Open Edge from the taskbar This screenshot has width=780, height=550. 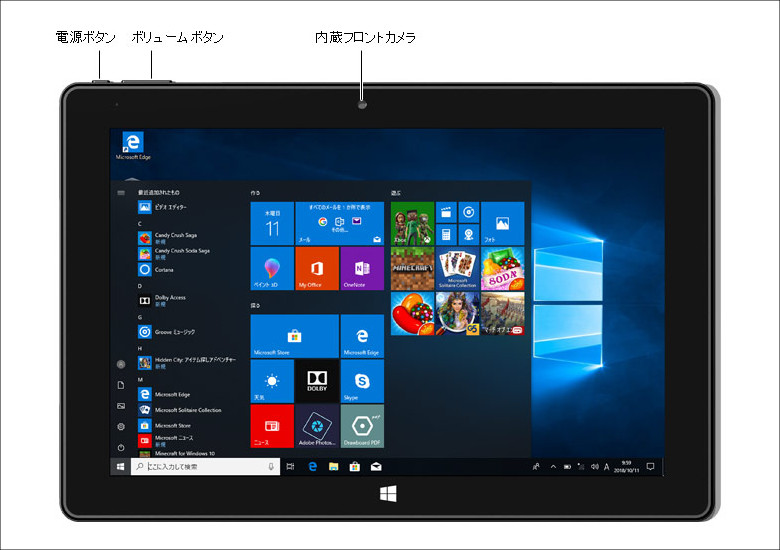312,466
